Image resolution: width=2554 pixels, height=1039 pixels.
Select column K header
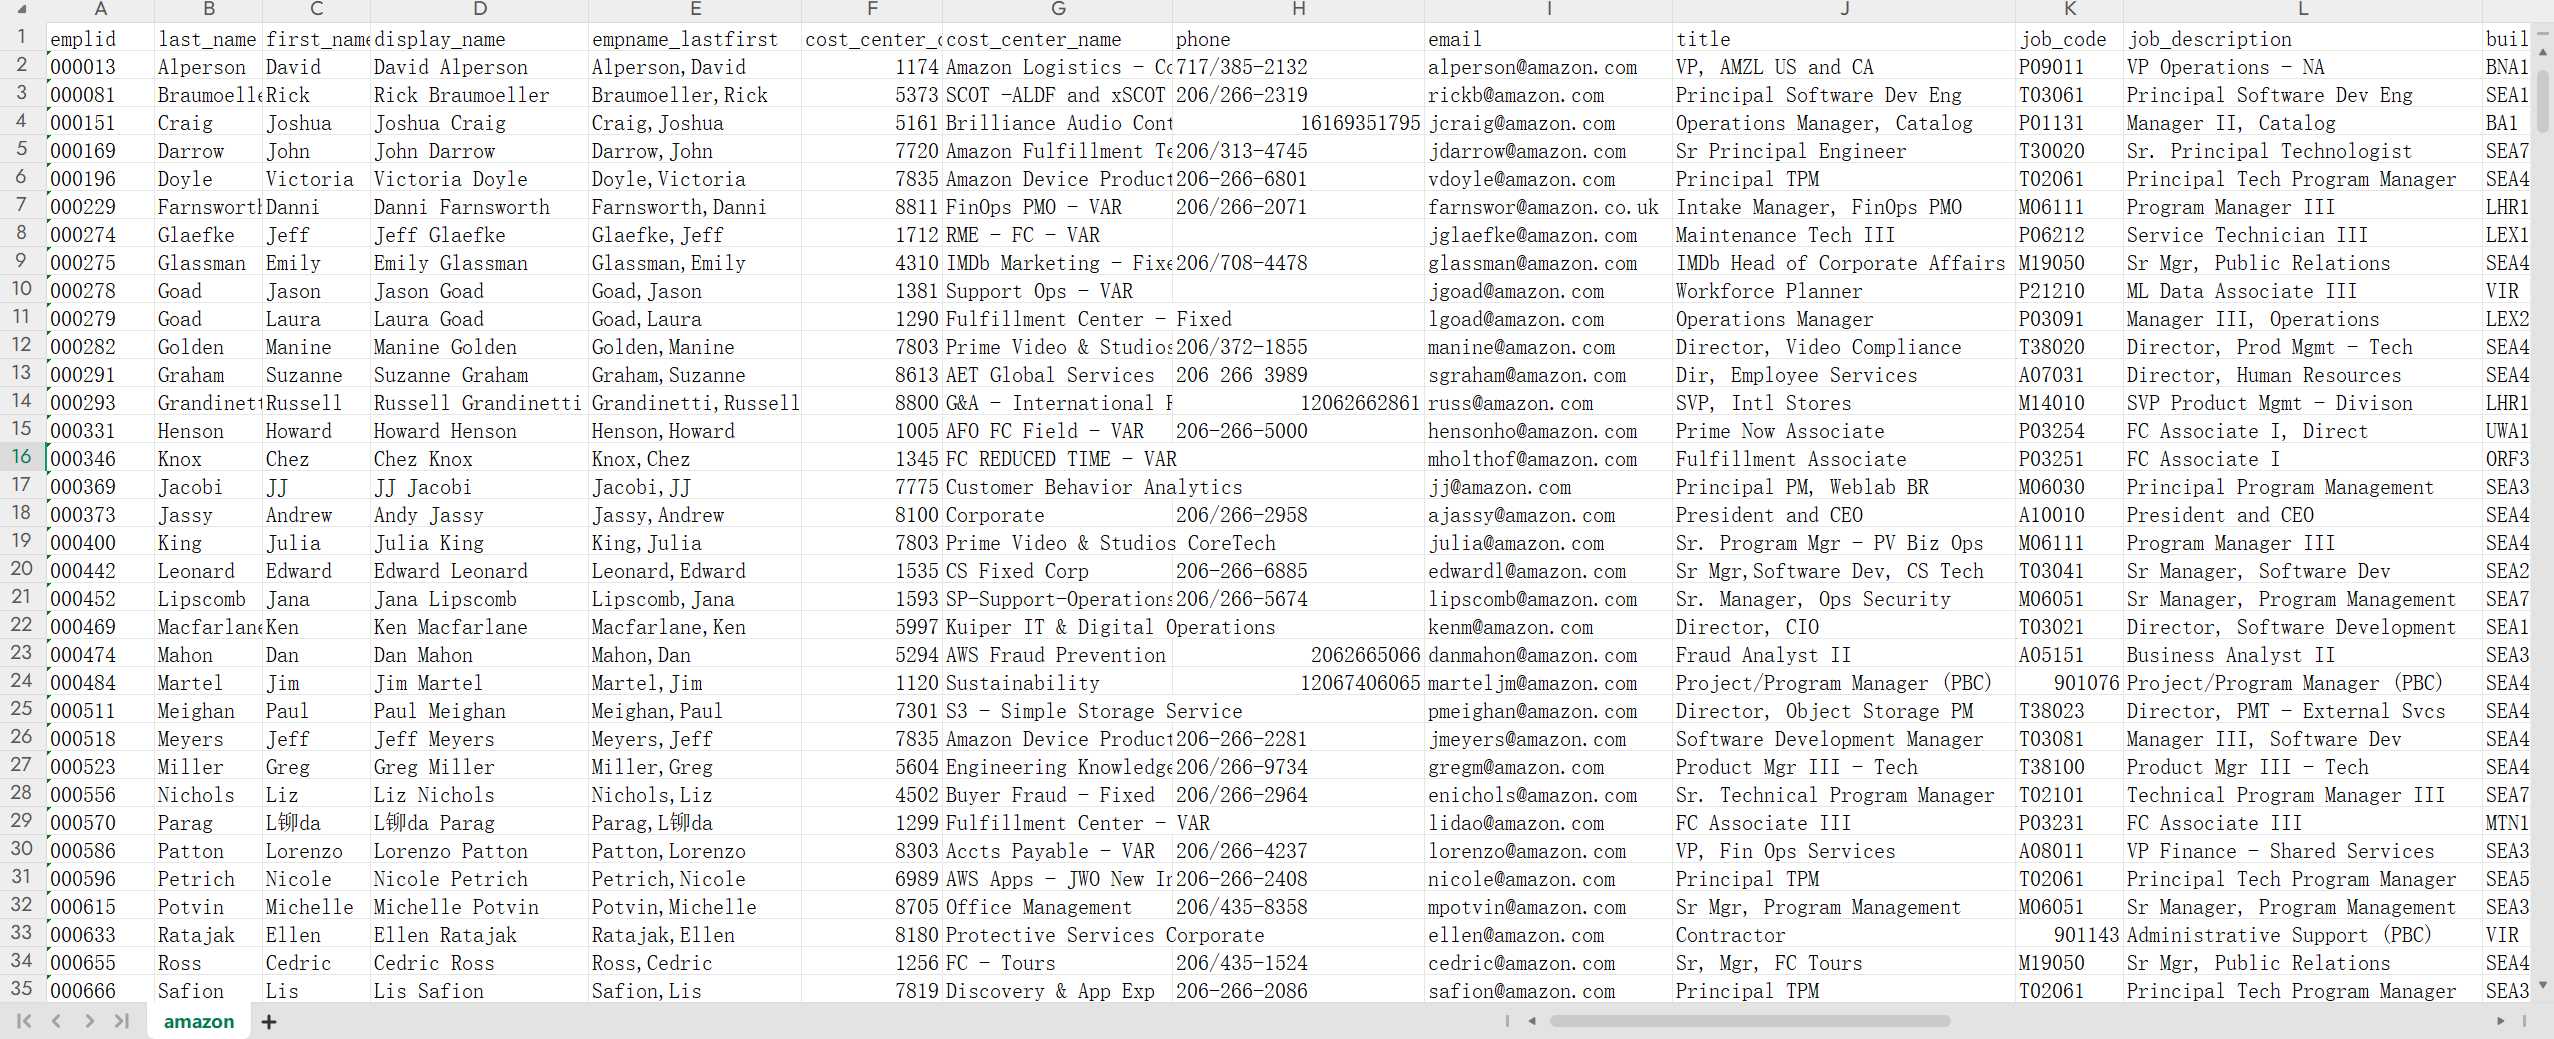click(2069, 10)
